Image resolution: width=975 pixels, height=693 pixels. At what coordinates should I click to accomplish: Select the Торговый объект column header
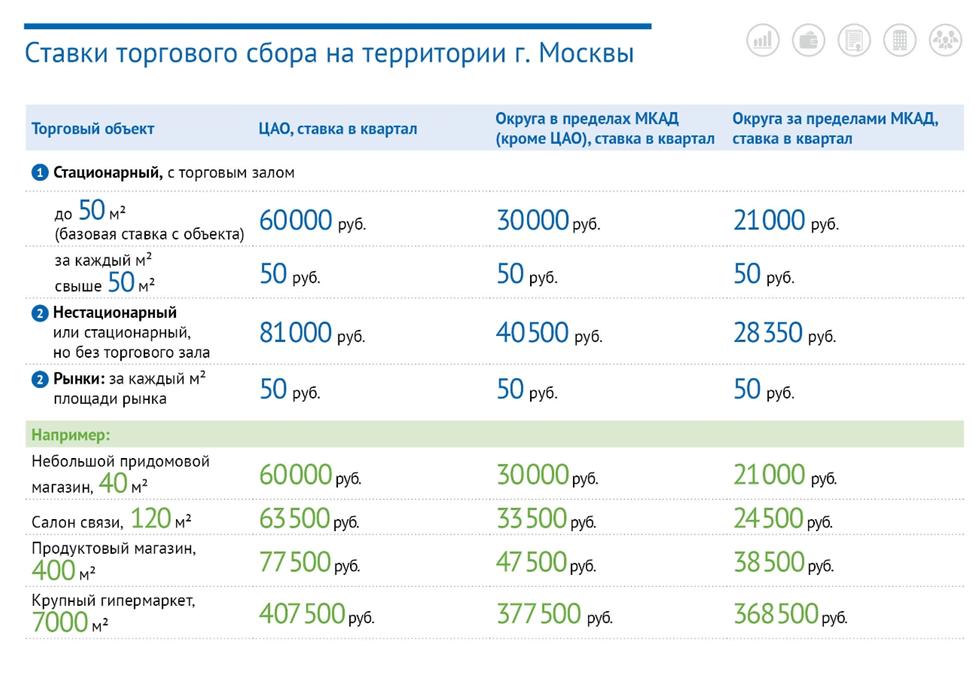tap(93, 129)
